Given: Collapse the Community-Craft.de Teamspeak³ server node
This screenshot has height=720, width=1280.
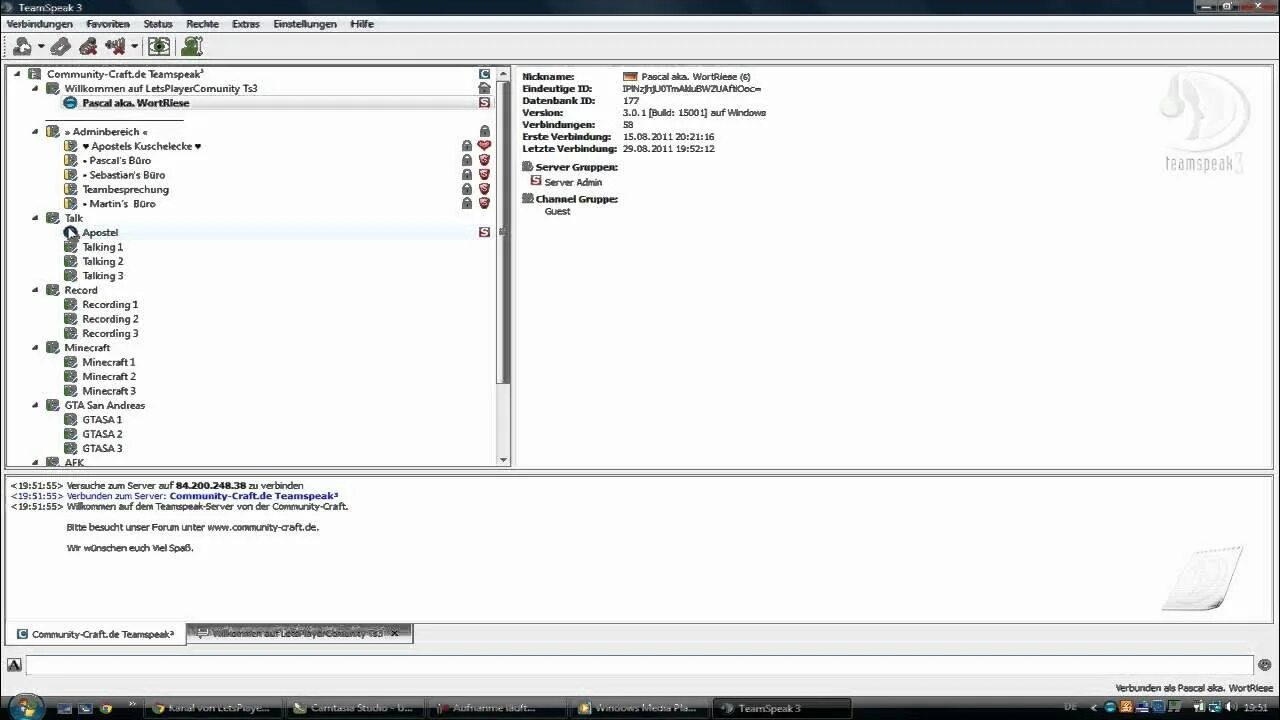Looking at the screenshot, I should [17, 74].
